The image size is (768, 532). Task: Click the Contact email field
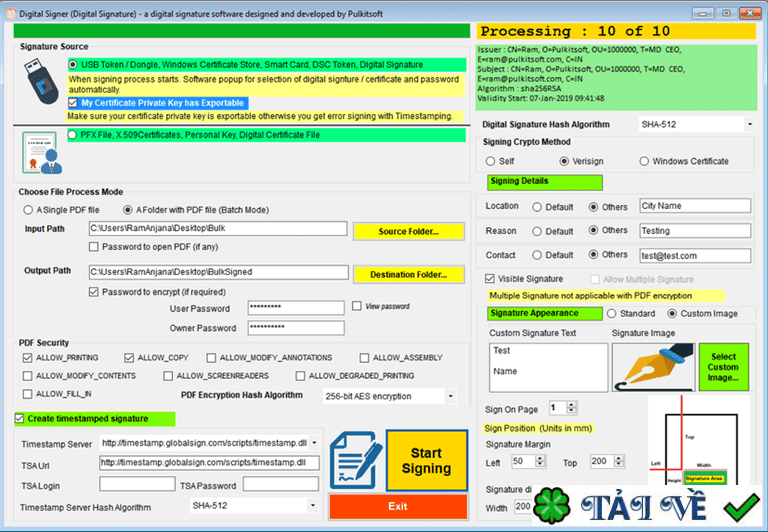click(x=695, y=256)
